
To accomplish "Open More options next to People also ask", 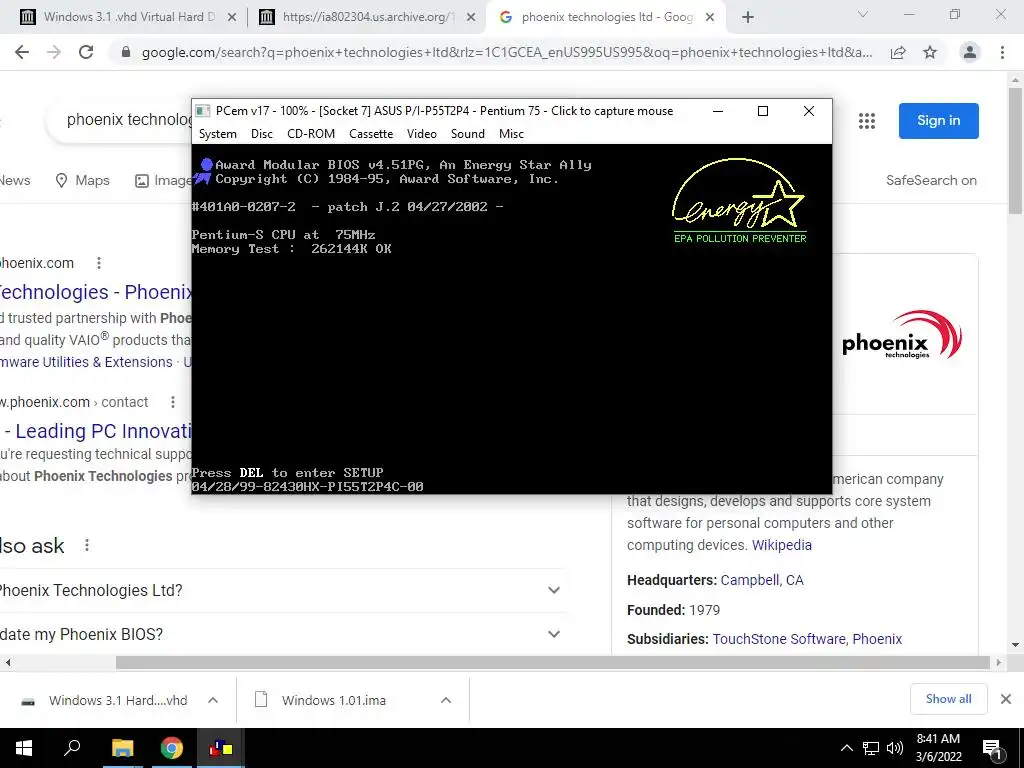I will point(86,546).
